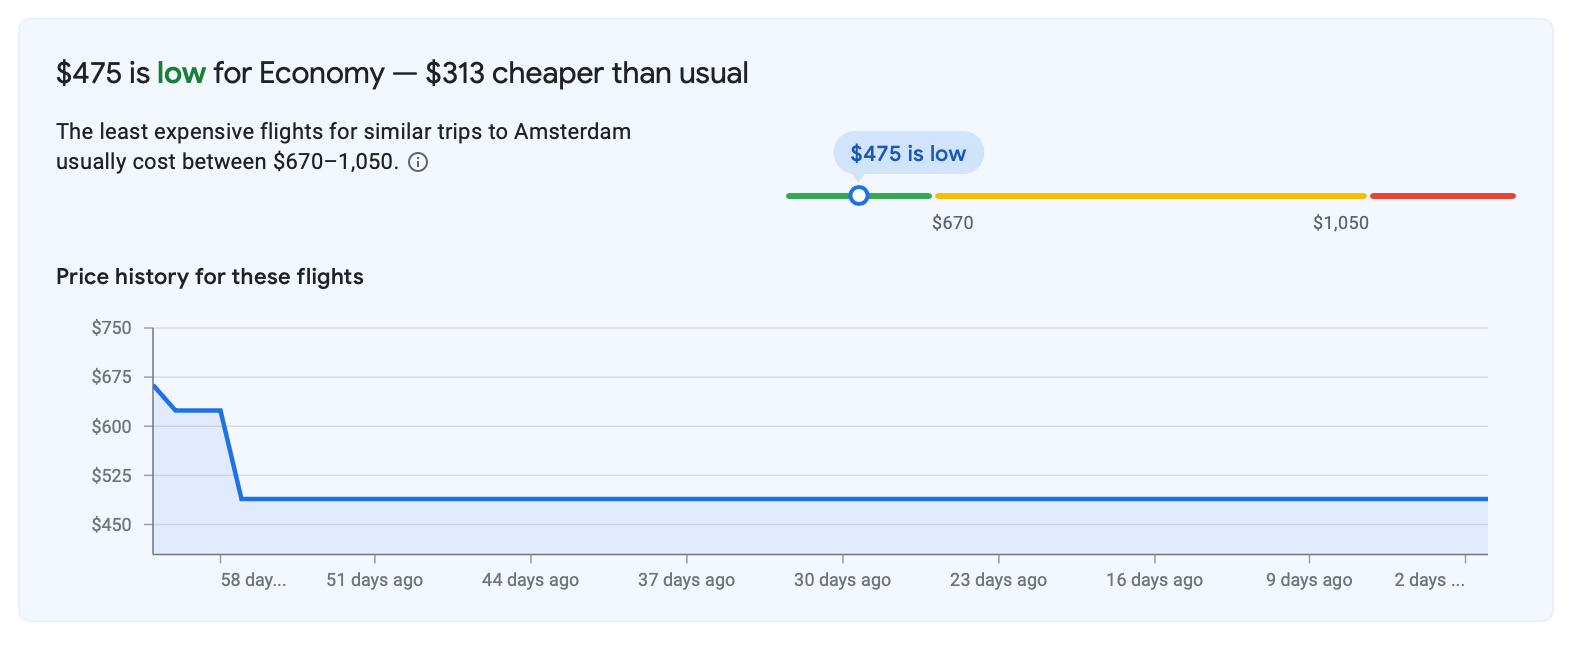Click the "9 days ago" axis label

point(1309,580)
